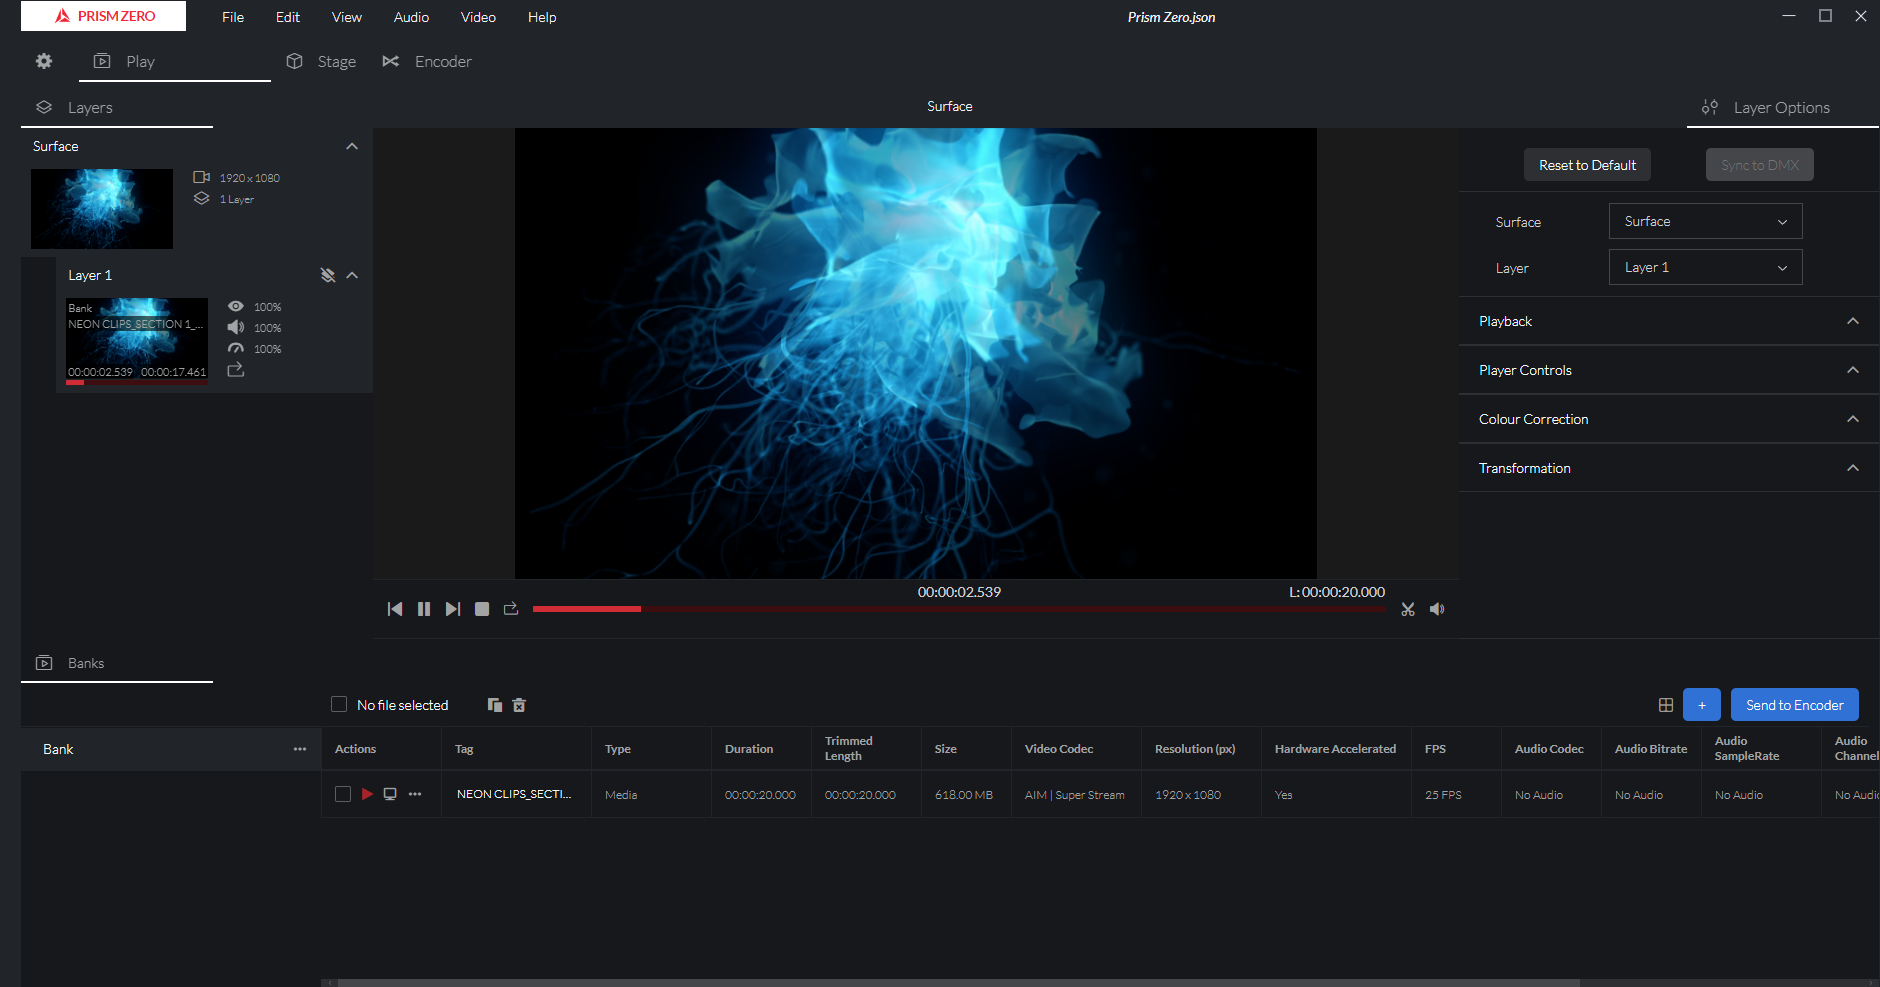
Task: Open the Video menu
Action: pyautogui.click(x=478, y=17)
